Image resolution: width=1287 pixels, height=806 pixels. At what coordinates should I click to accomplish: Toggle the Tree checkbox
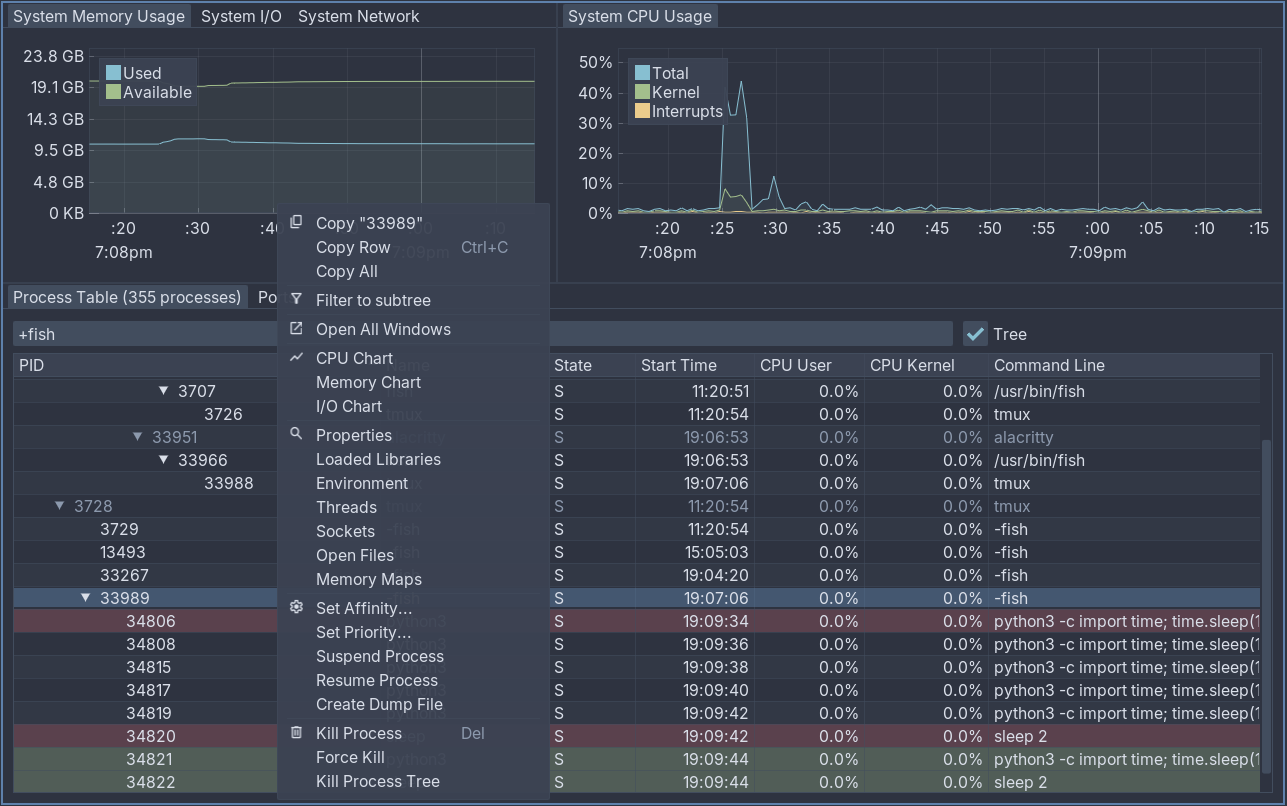click(975, 334)
